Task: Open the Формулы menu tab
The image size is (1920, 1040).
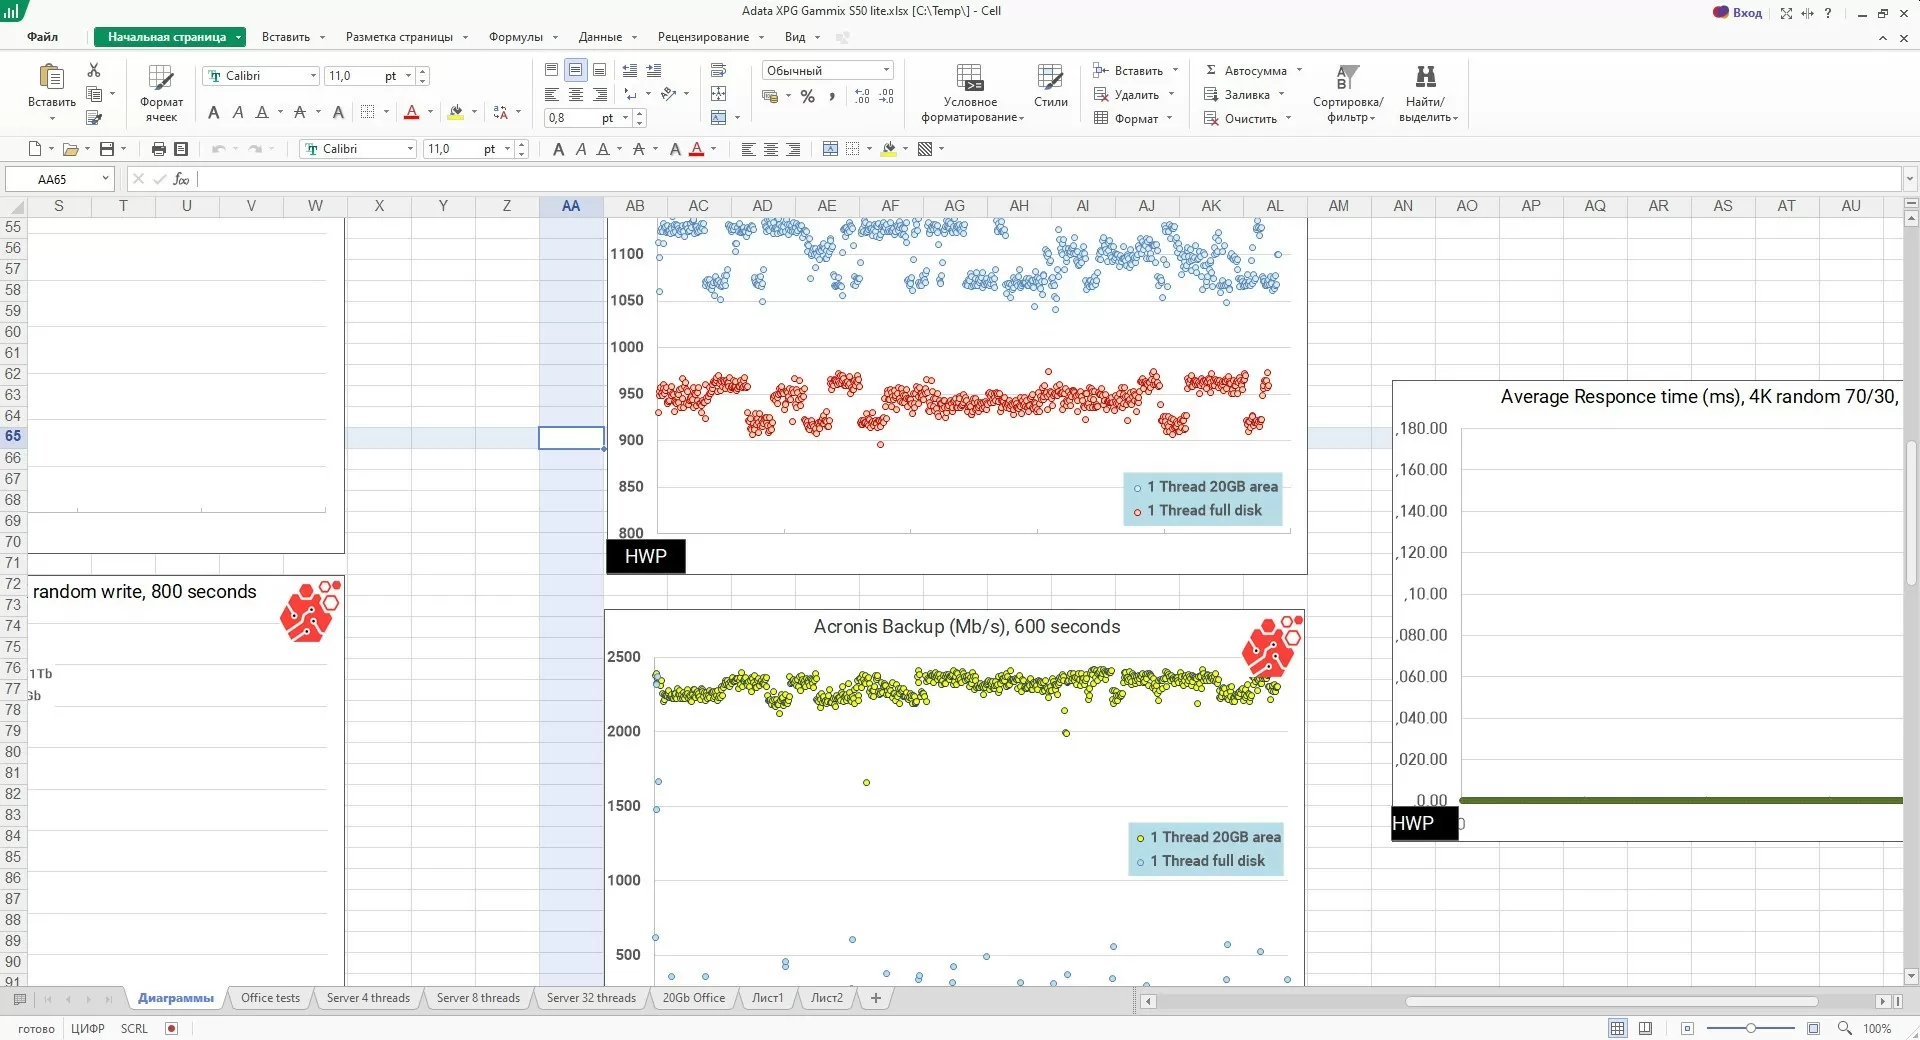Action: pos(516,37)
